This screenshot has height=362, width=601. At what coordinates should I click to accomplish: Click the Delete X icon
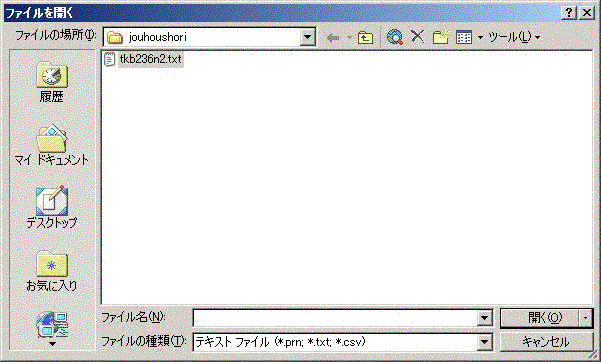(417, 37)
